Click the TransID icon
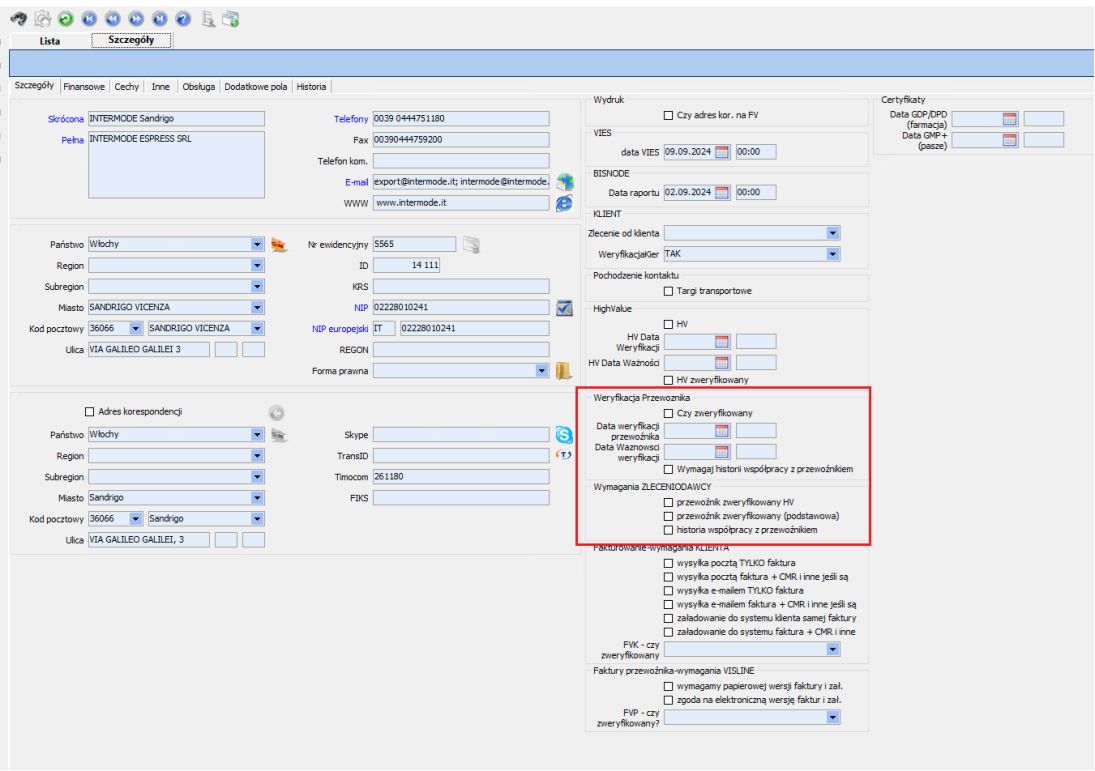This screenshot has height=771, width=1095. pos(564,455)
